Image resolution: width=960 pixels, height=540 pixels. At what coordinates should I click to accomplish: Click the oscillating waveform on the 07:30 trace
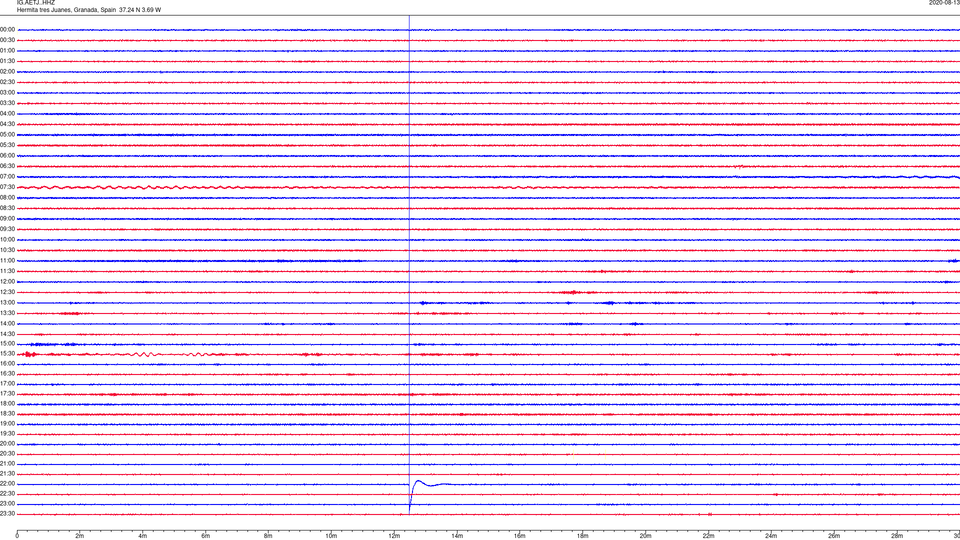[132, 187]
